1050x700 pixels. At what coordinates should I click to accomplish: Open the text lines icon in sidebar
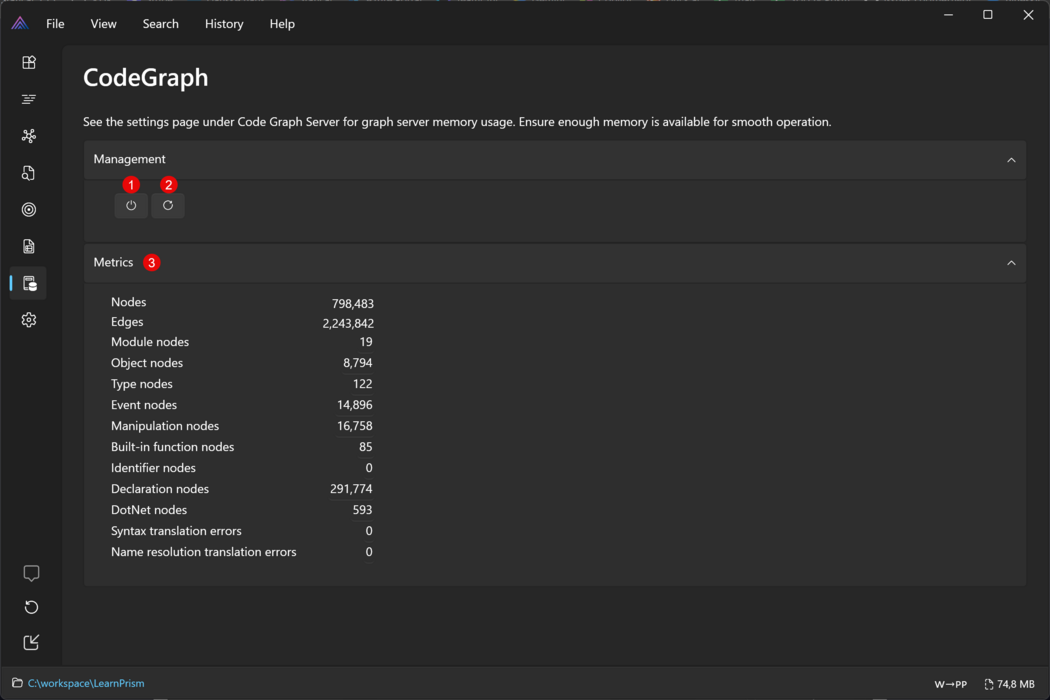click(29, 99)
